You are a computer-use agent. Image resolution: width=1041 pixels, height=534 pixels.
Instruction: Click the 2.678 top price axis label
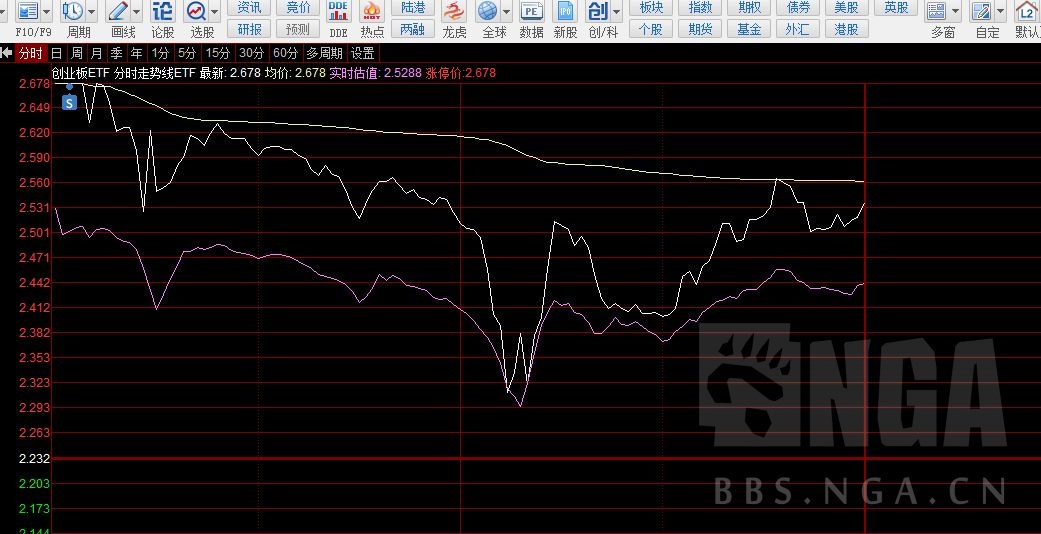pyautogui.click(x=35, y=84)
